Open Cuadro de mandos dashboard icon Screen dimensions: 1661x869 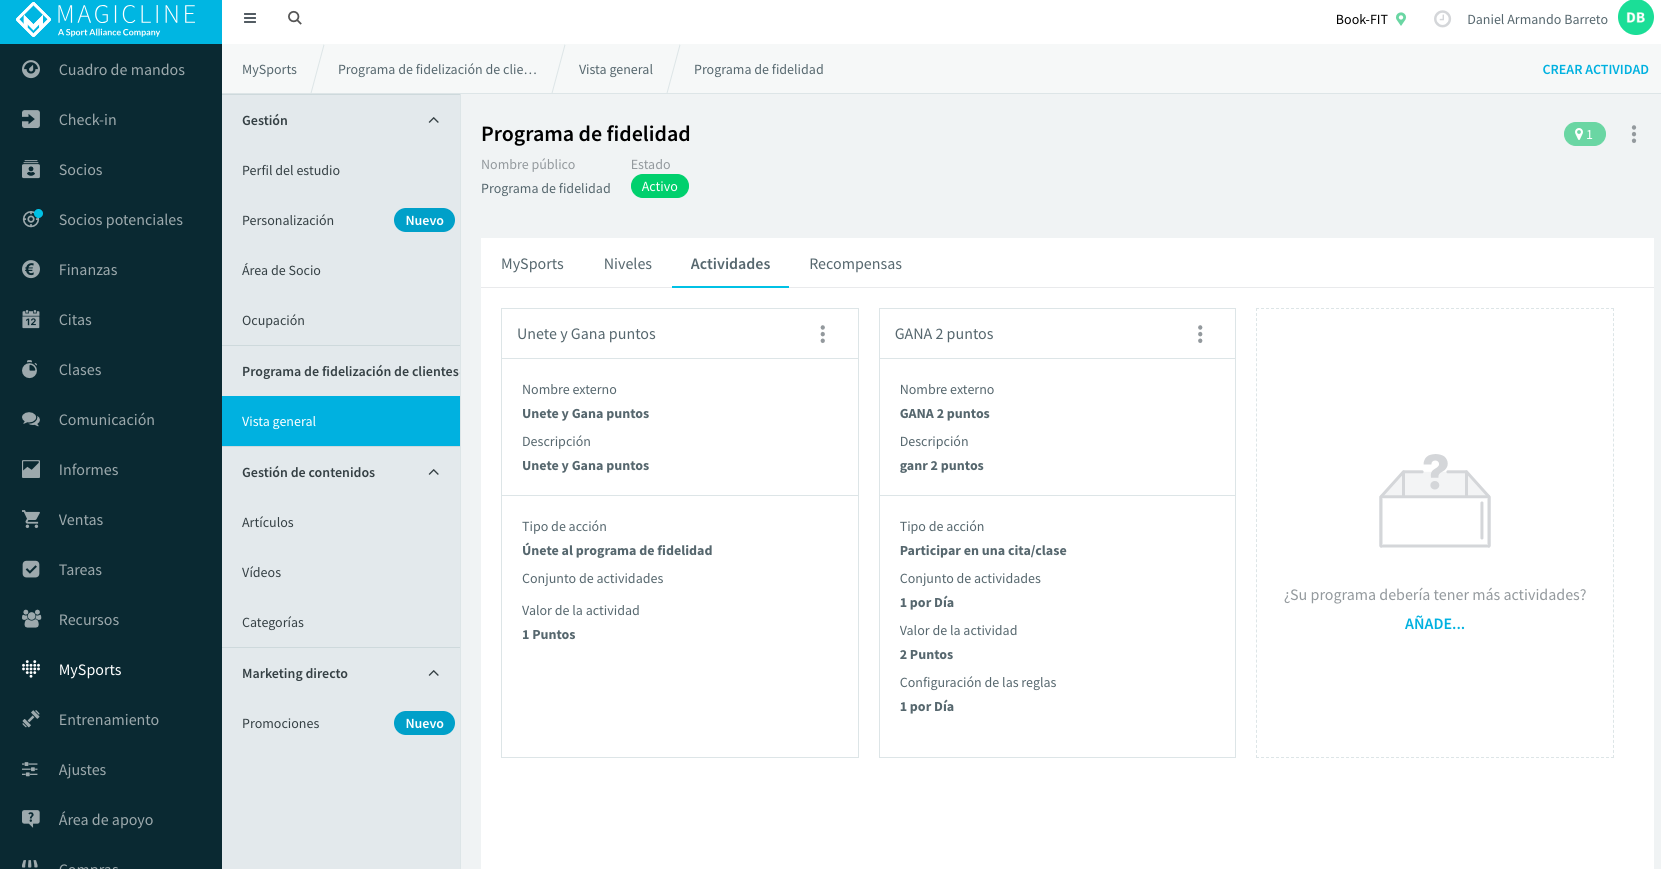click(31, 69)
